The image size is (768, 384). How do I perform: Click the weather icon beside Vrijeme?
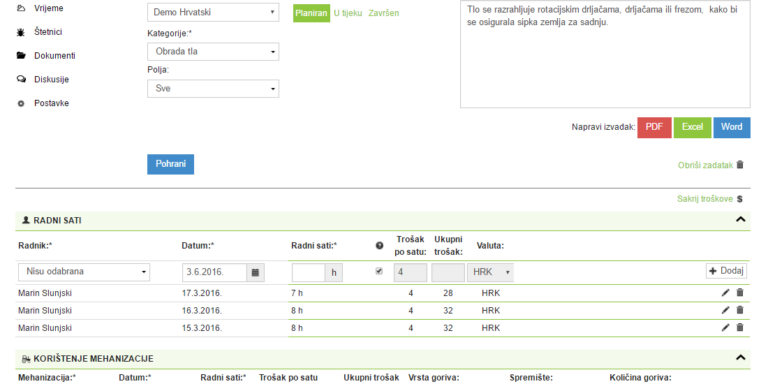[x=21, y=8]
